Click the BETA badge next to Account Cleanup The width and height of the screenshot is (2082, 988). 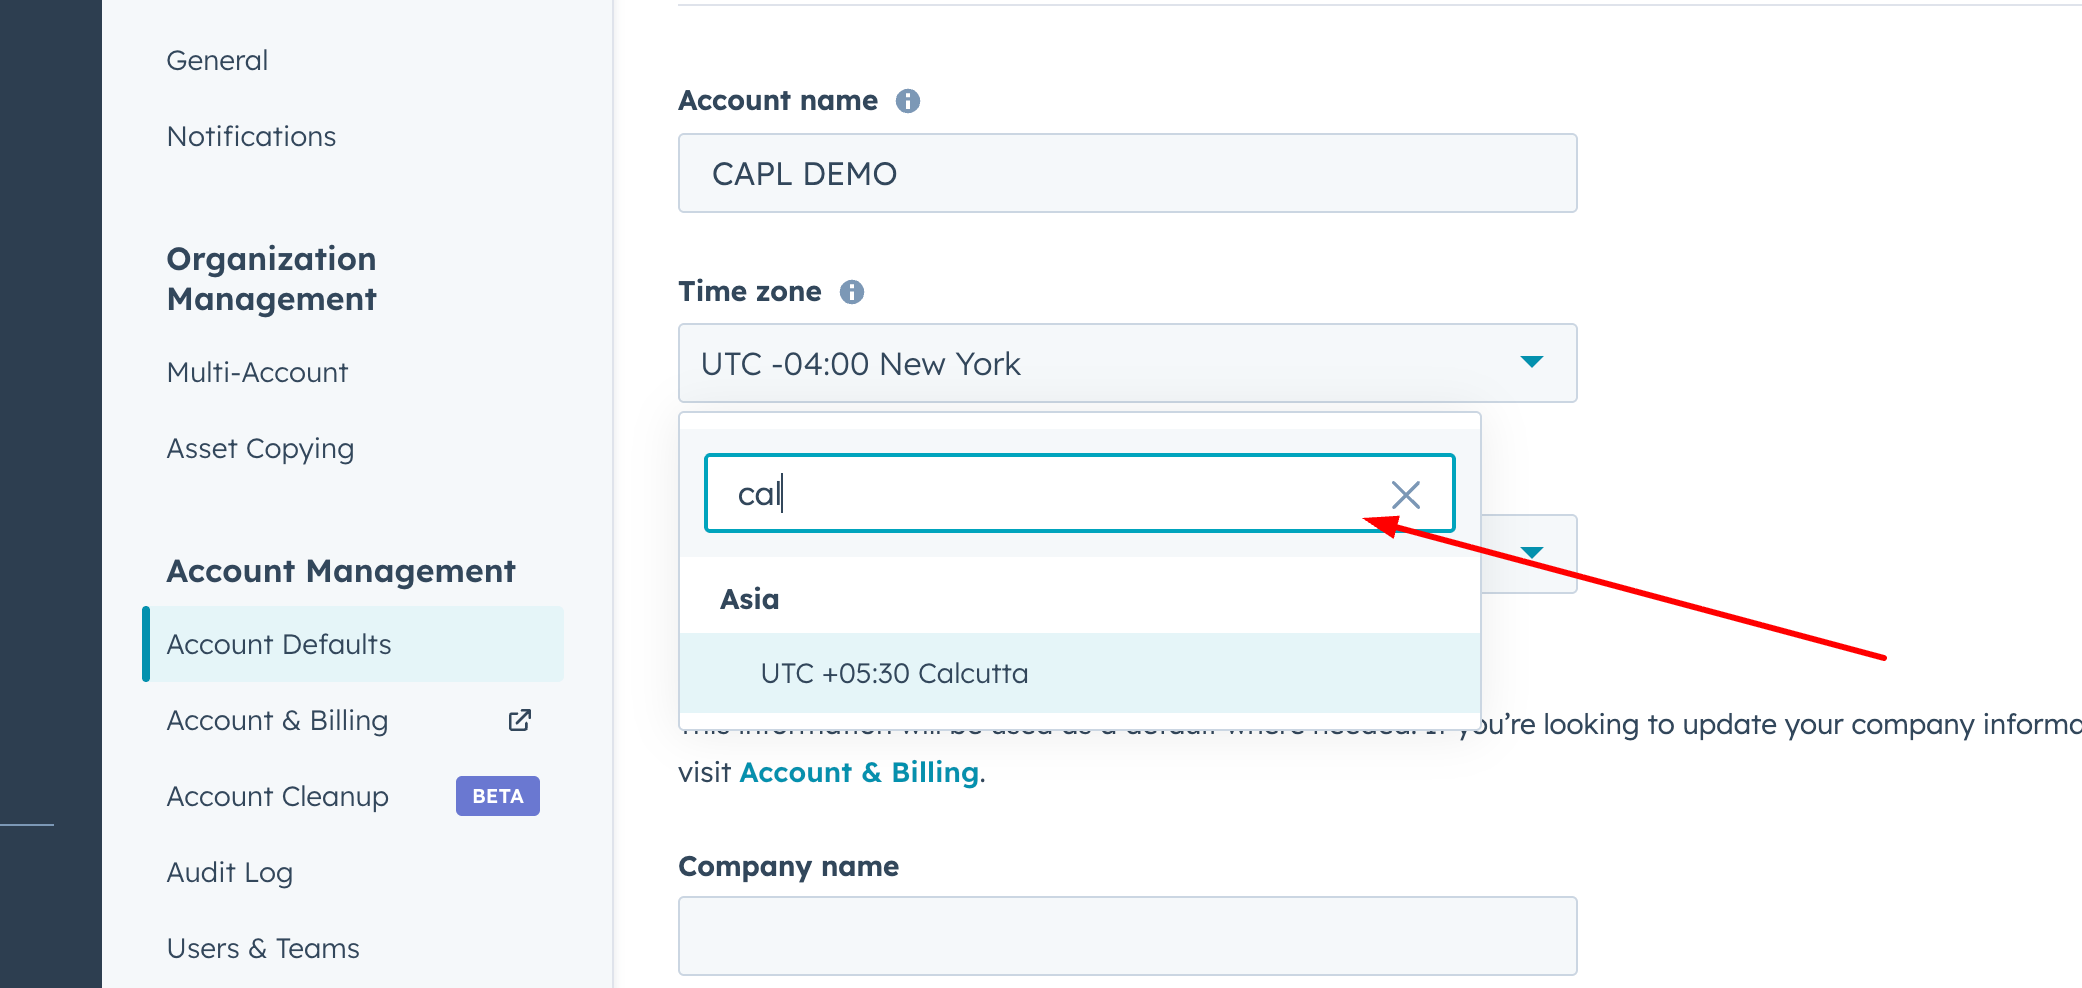[x=497, y=796]
